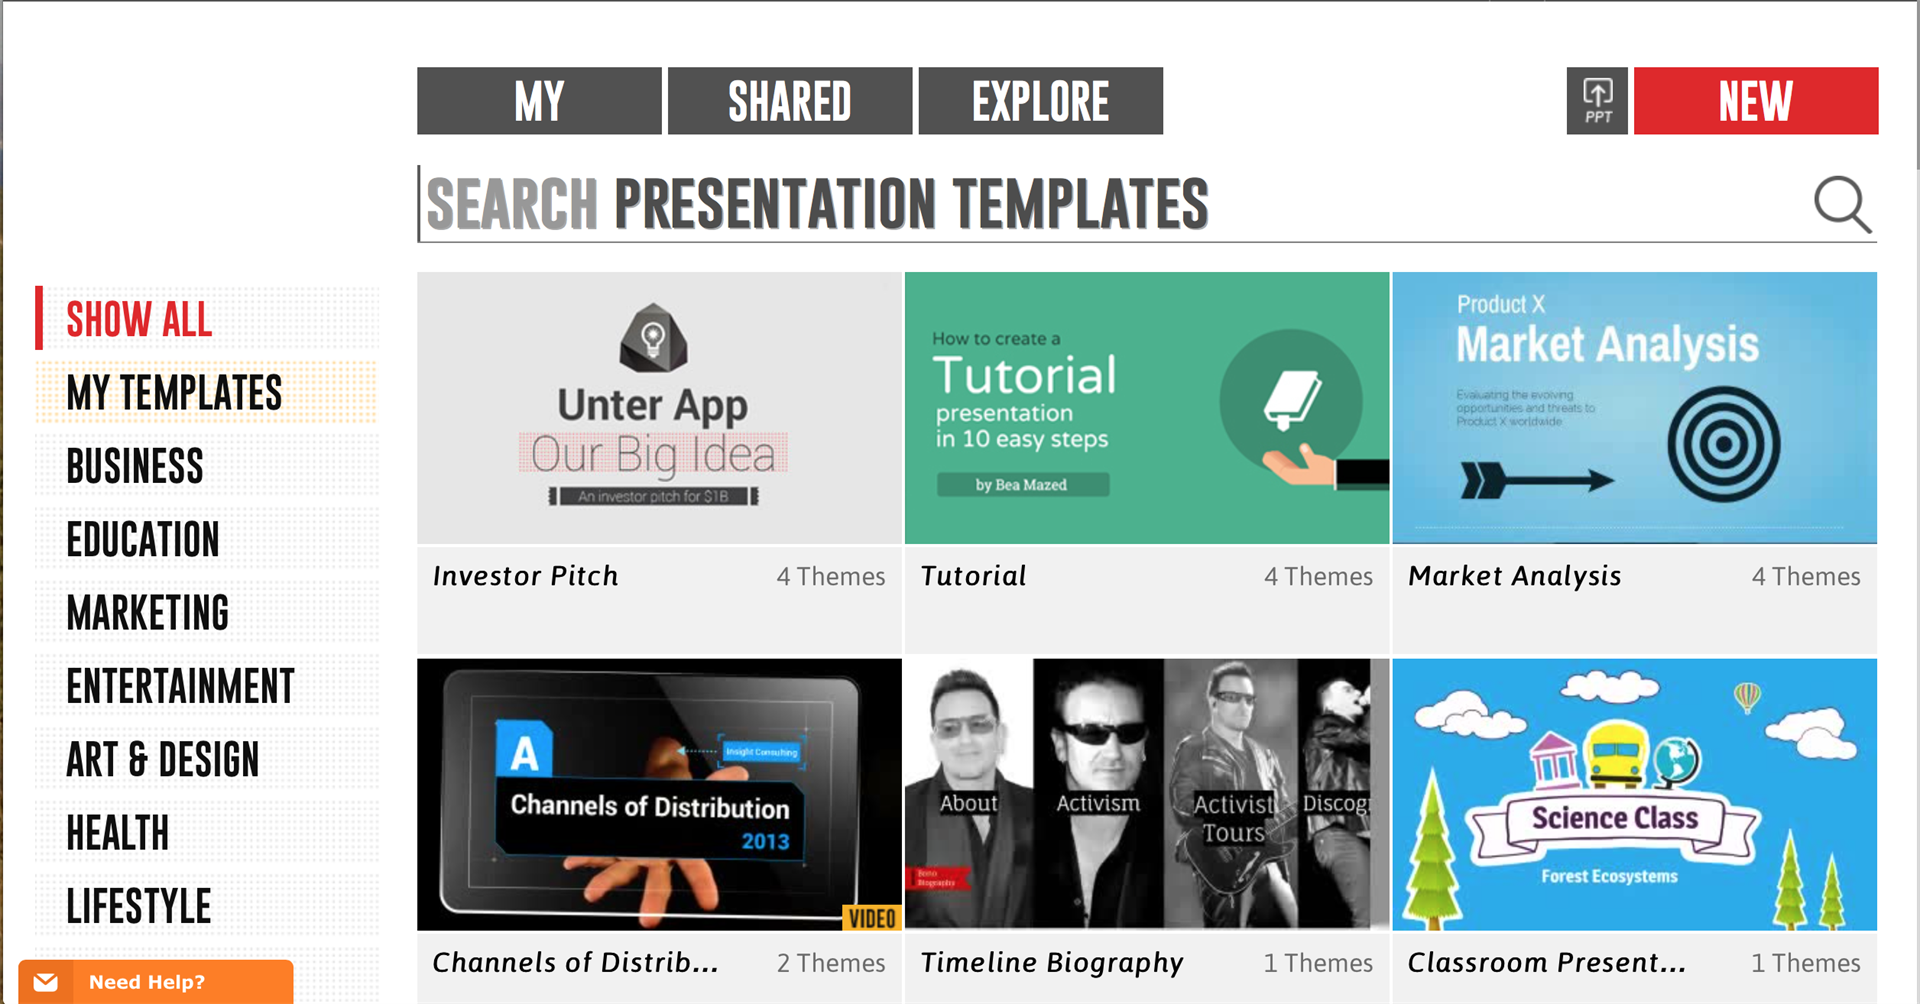
Task: Click the Investor Pitch title
Action: tap(525, 576)
